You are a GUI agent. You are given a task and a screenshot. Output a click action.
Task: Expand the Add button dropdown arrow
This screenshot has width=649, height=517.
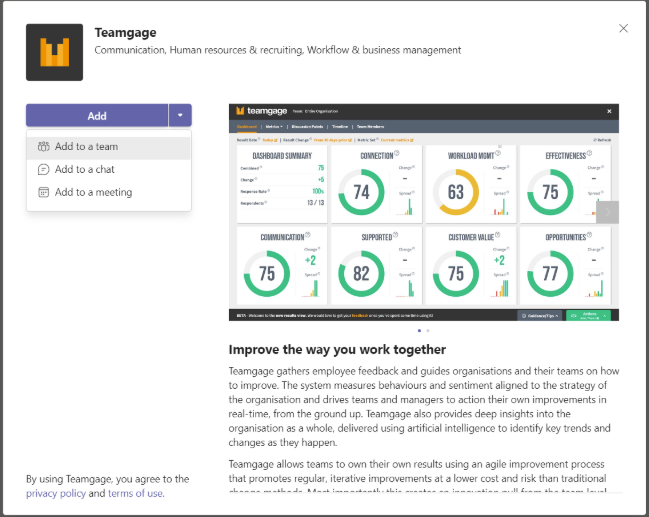click(x=180, y=115)
